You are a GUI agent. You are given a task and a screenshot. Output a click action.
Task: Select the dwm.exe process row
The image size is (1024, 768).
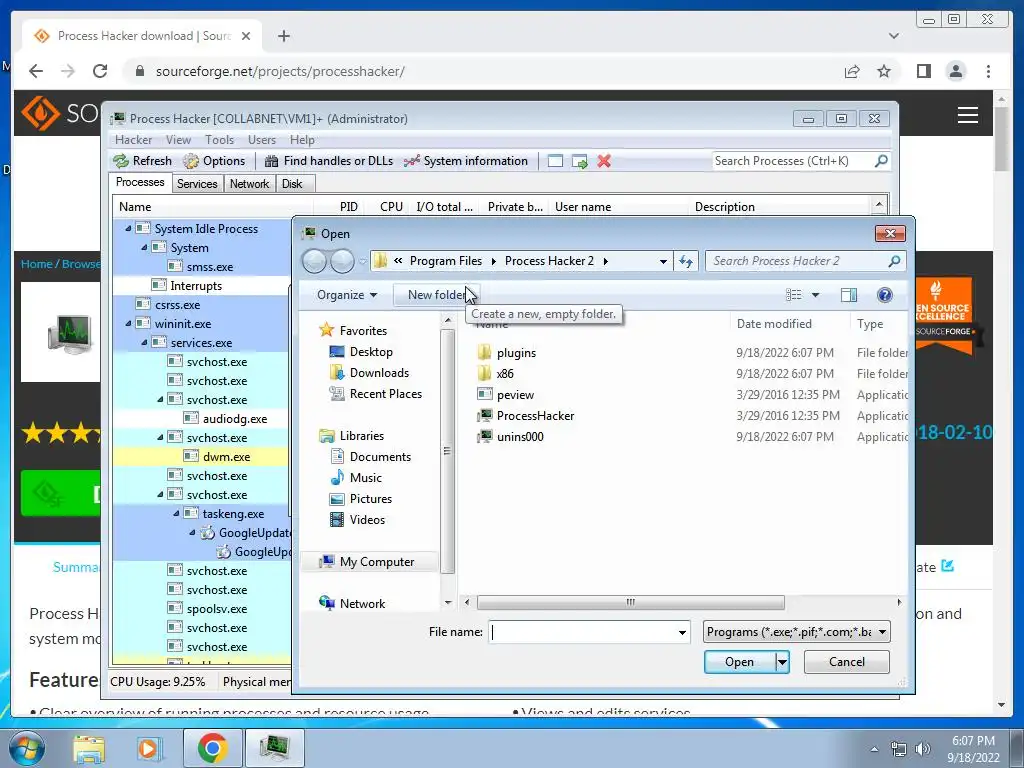click(201, 456)
